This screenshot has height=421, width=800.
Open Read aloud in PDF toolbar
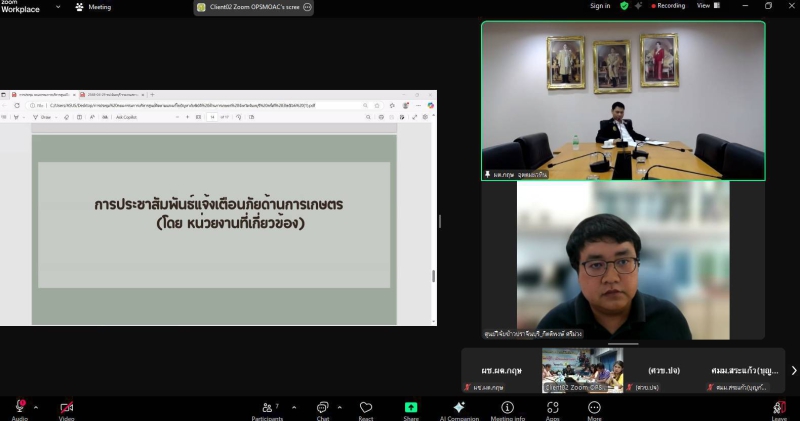point(92,117)
